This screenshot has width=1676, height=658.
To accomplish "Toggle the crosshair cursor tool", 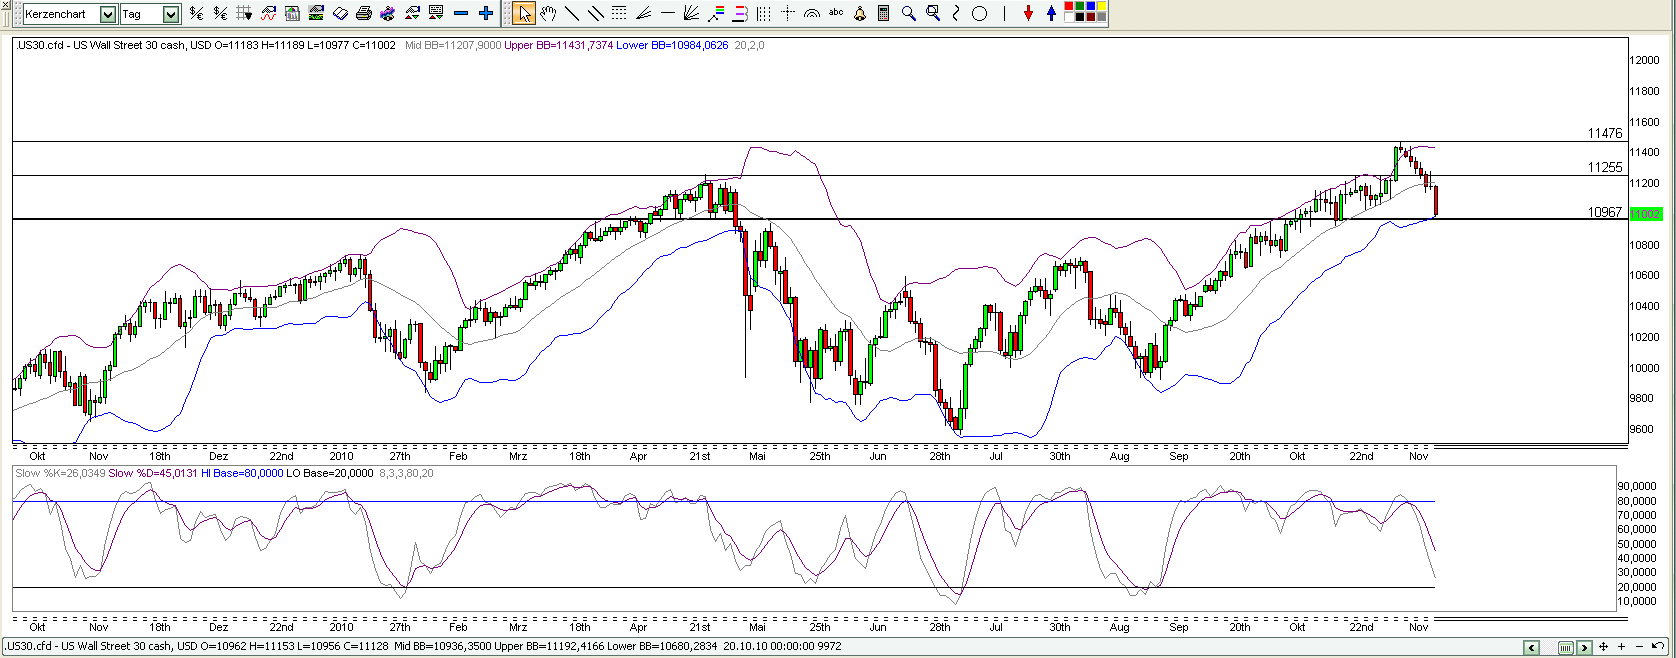I will pos(788,13).
